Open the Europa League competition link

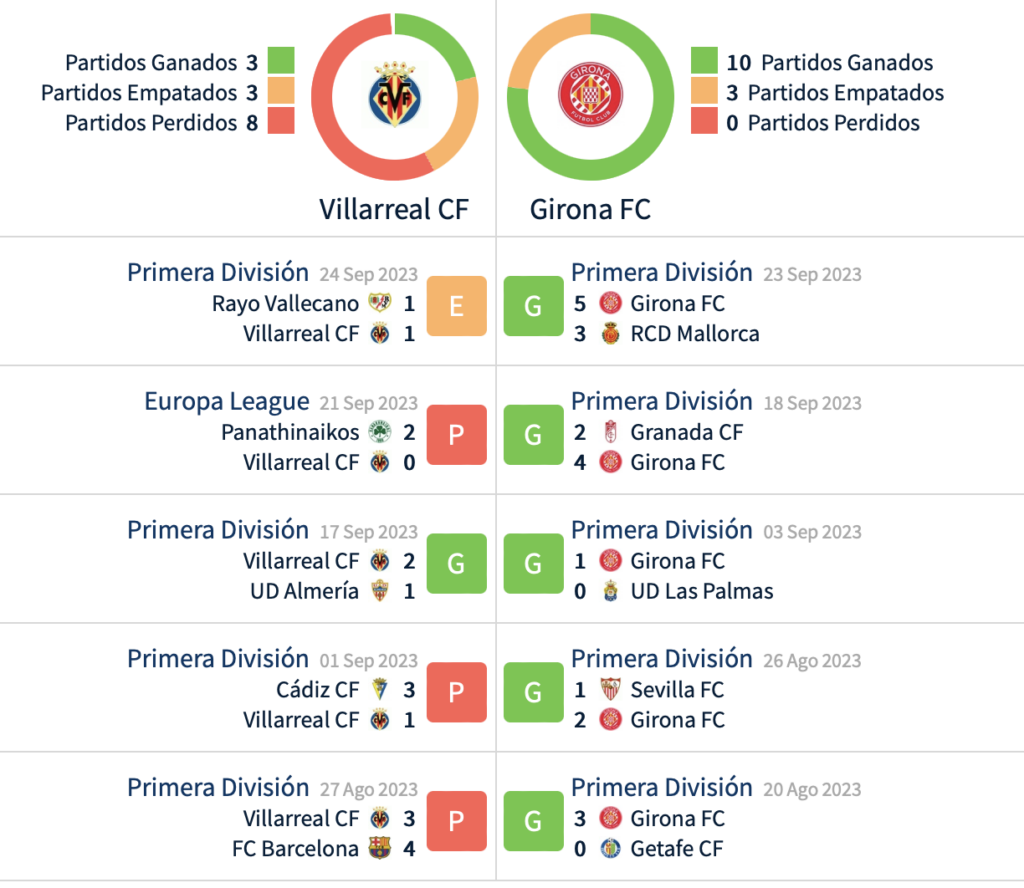pos(227,402)
